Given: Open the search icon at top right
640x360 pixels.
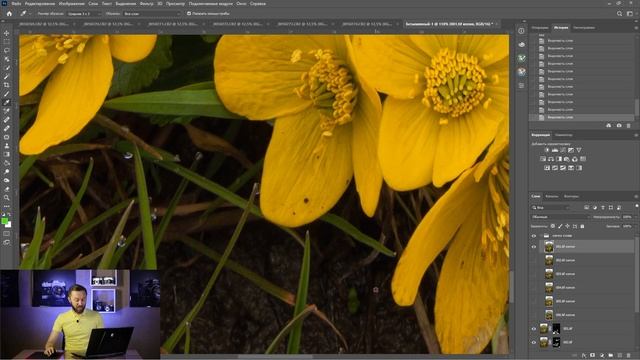Looking at the screenshot, I should click(x=620, y=13).
